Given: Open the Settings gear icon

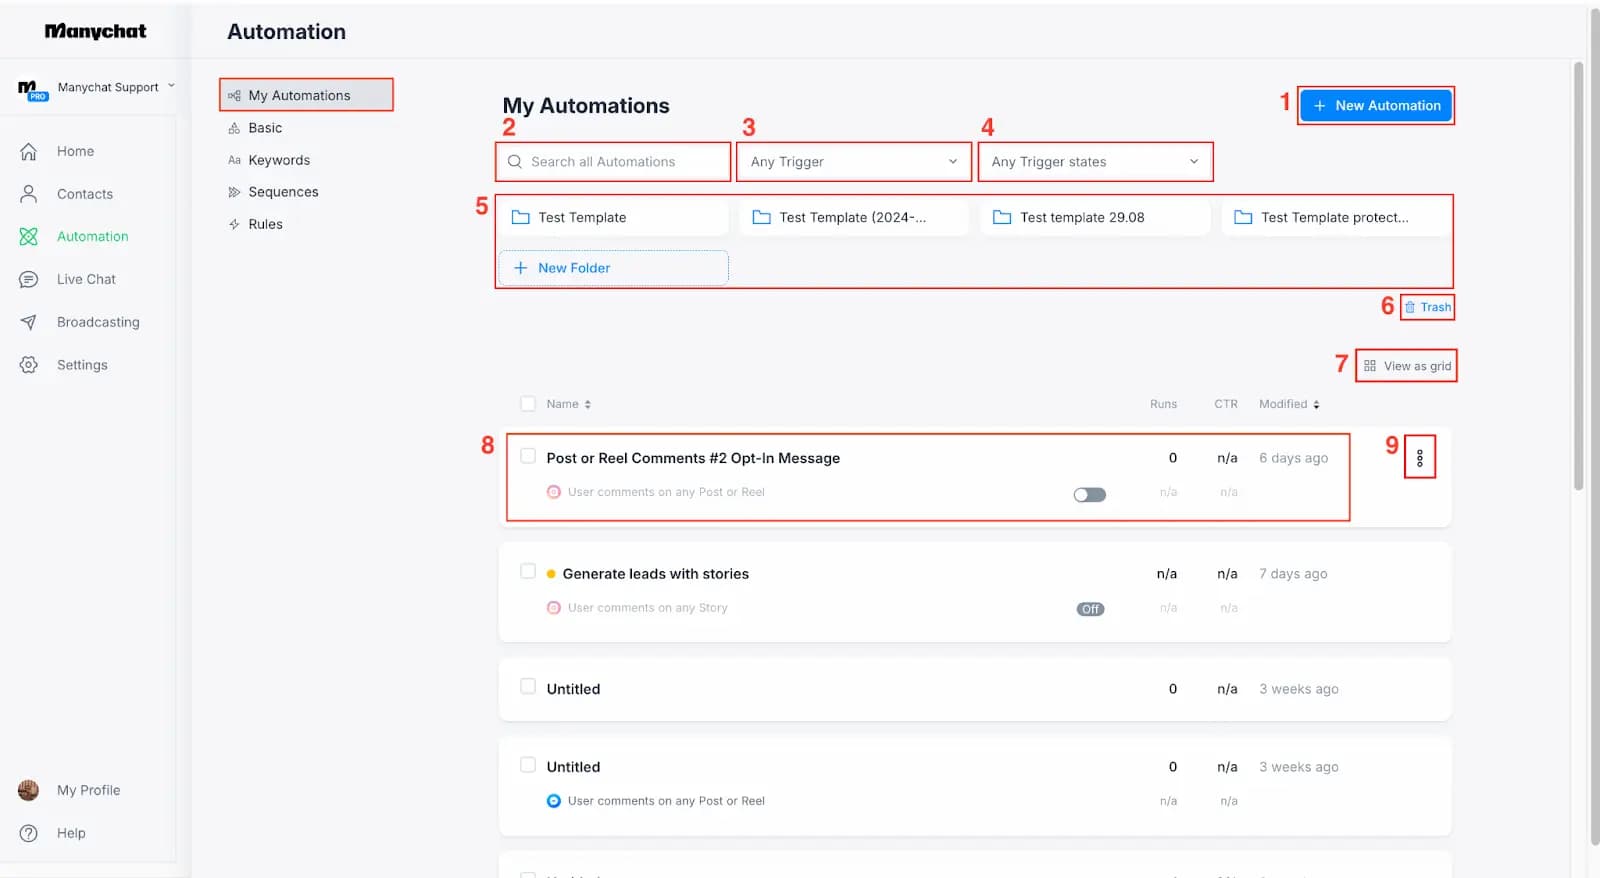Looking at the screenshot, I should tap(29, 365).
